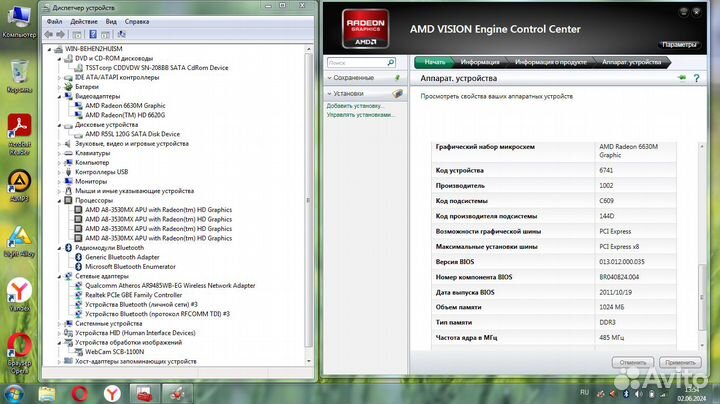
Task: Expand the Батареи tree node
Action: click(x=59, y=86)
